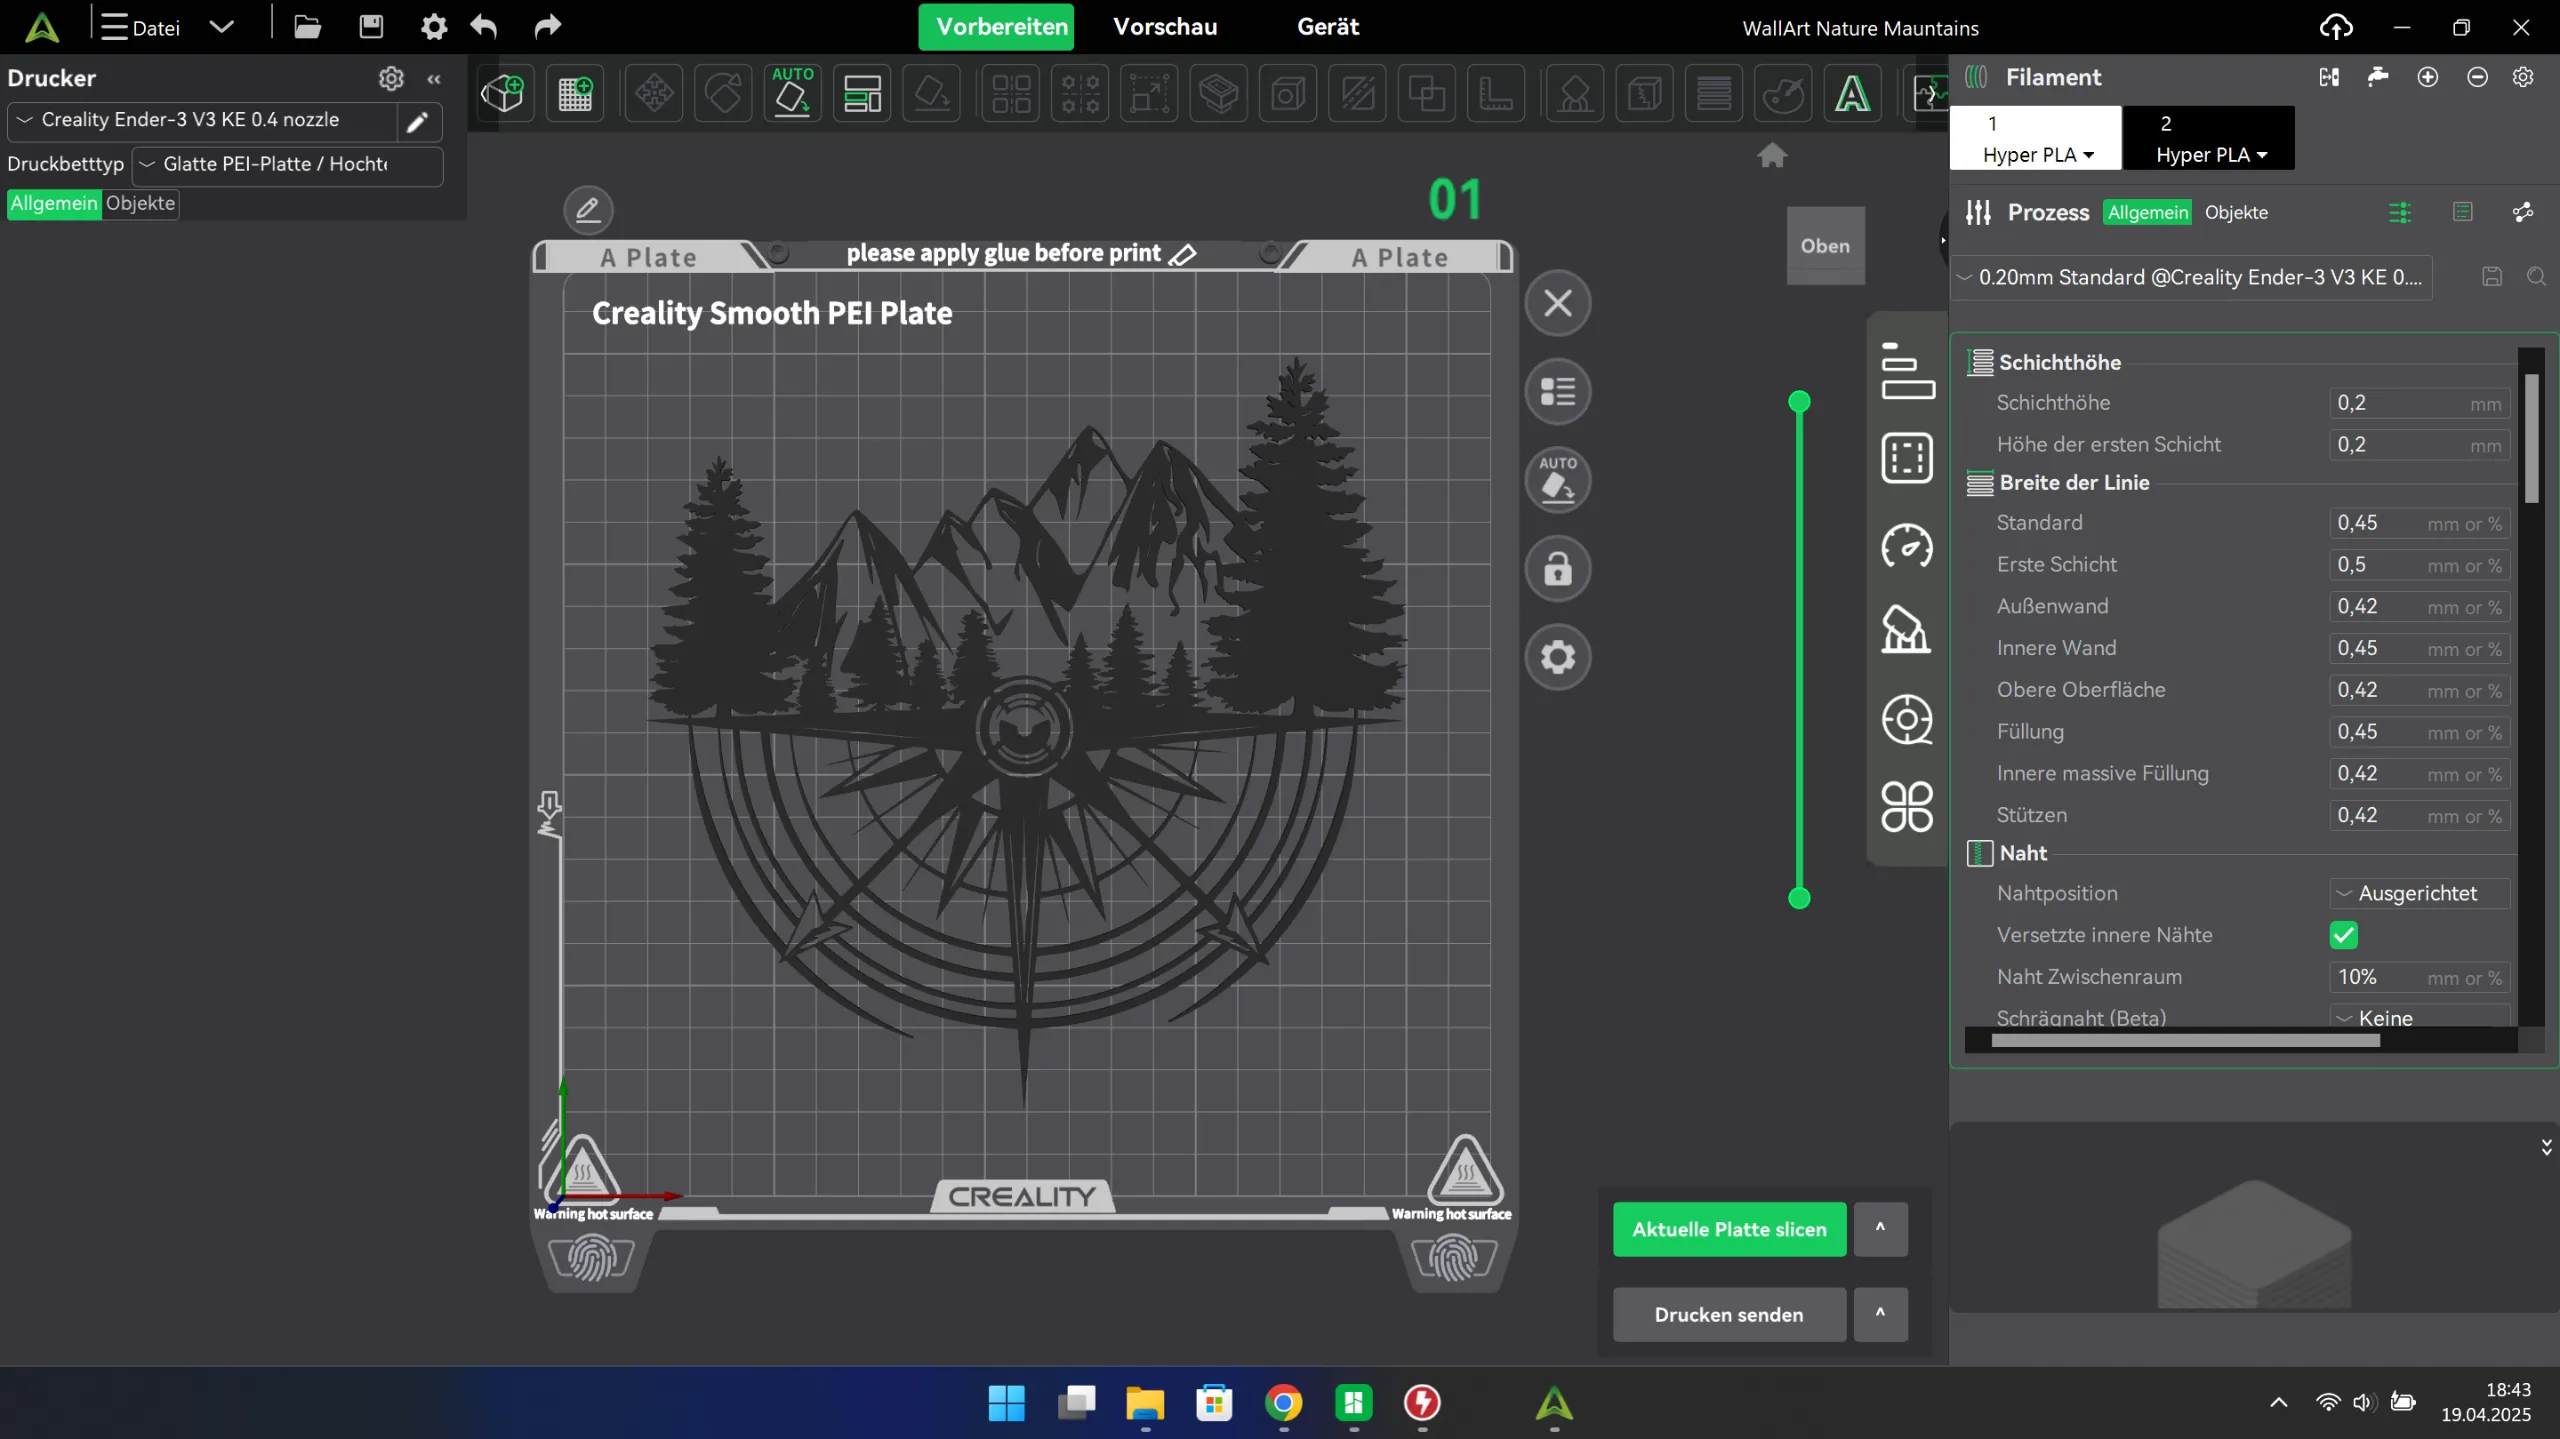This screenshot has height=1439, width=2560.
Task: Toggle advanced process settings mode
Action: coord(2399,212)
